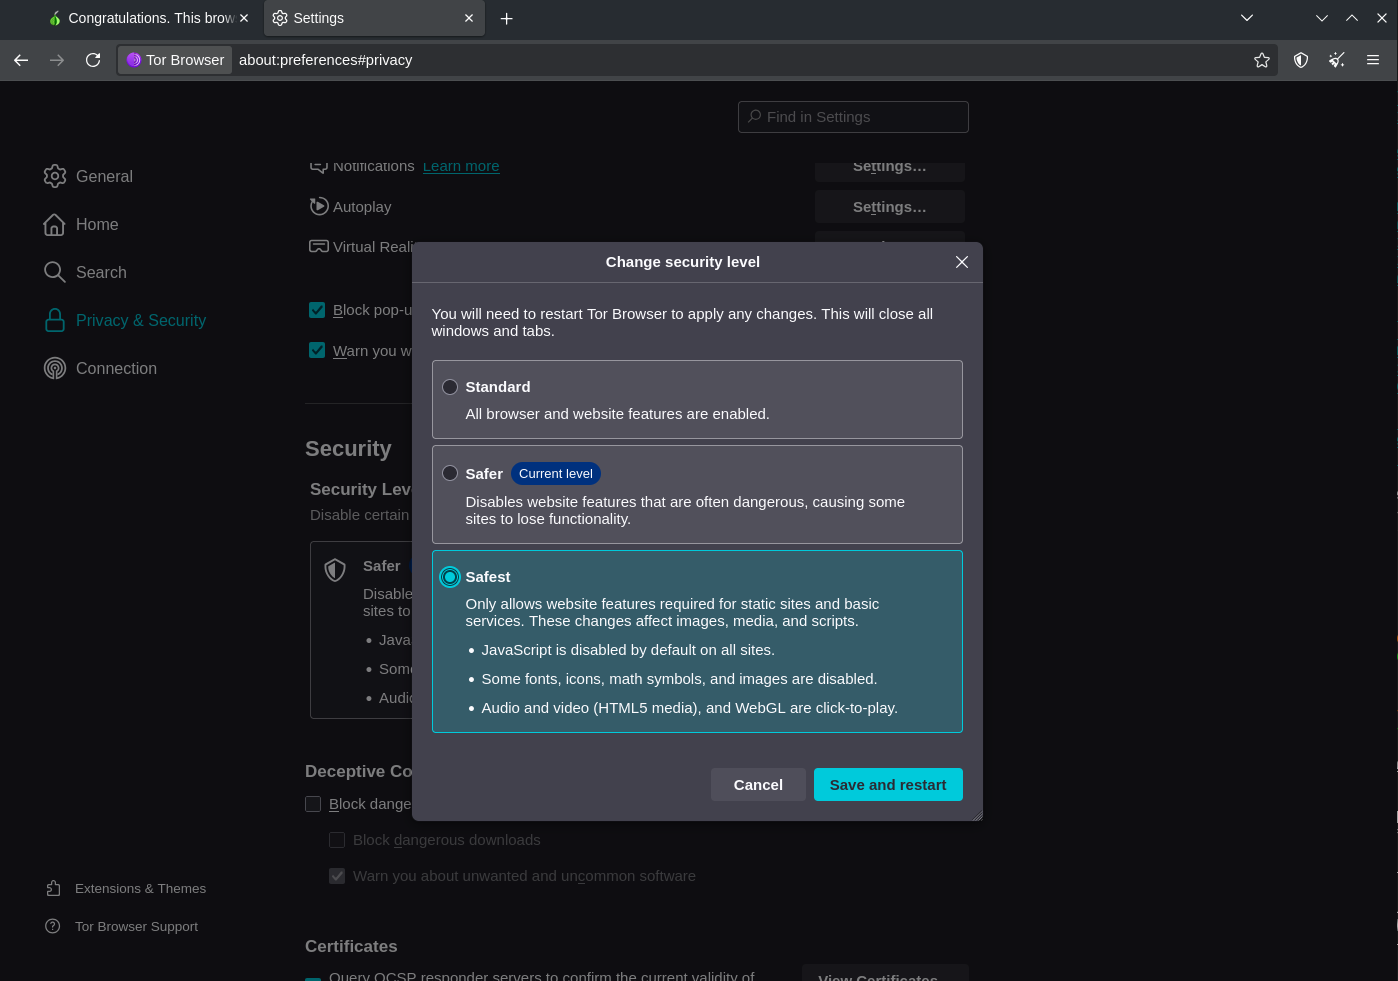The width and height of the screenshot is (1398, 981).
Task: Click the Tor Browser Support help icon
Action: click(x=53, y=926)
